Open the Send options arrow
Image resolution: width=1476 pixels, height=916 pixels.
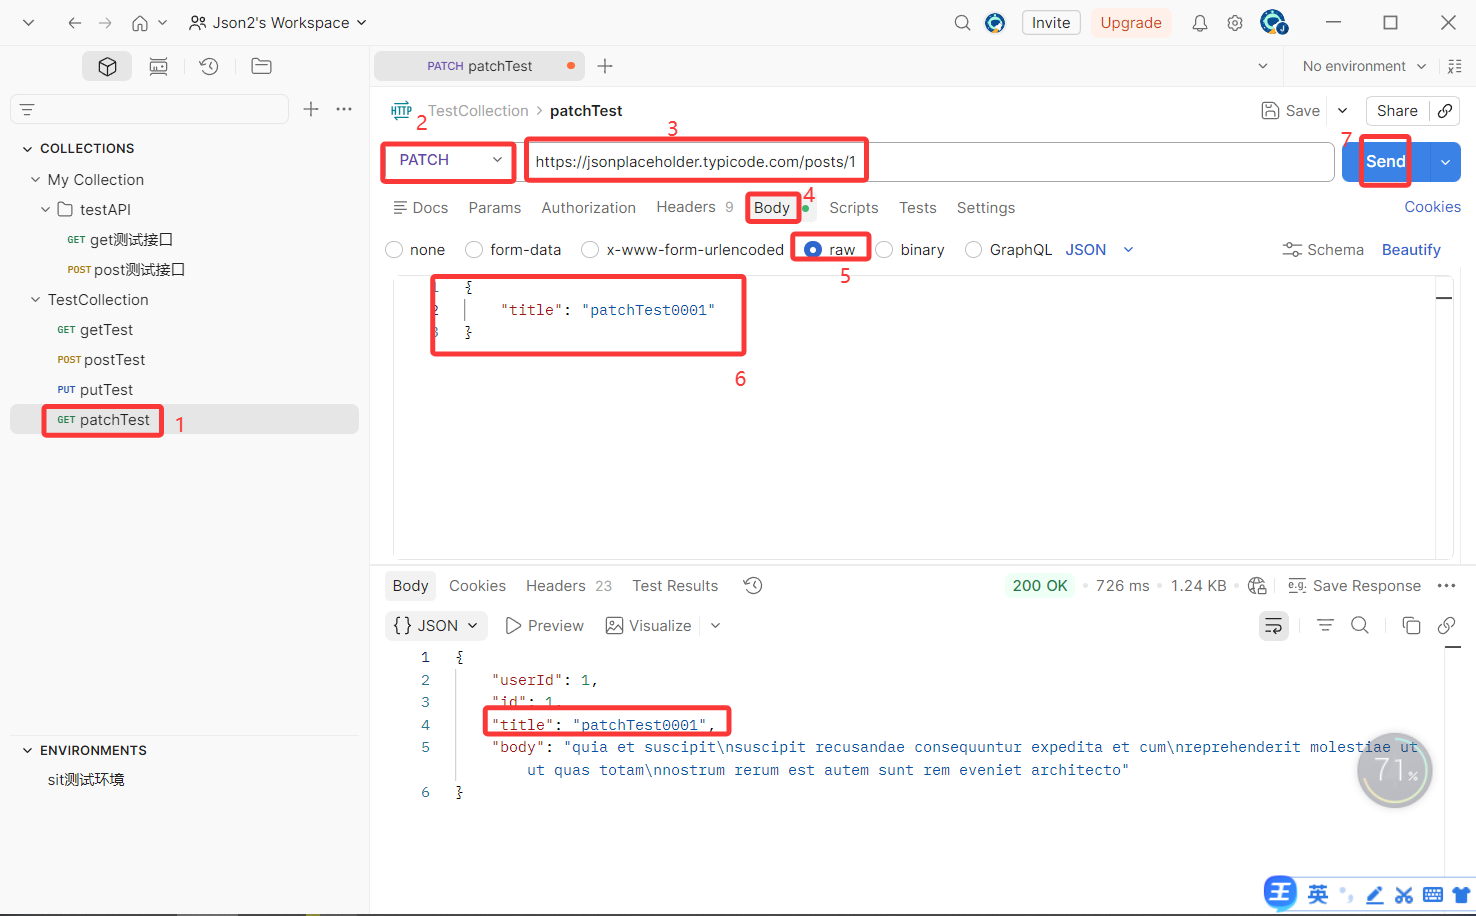pyautogui.click(x=1445, y=162)
